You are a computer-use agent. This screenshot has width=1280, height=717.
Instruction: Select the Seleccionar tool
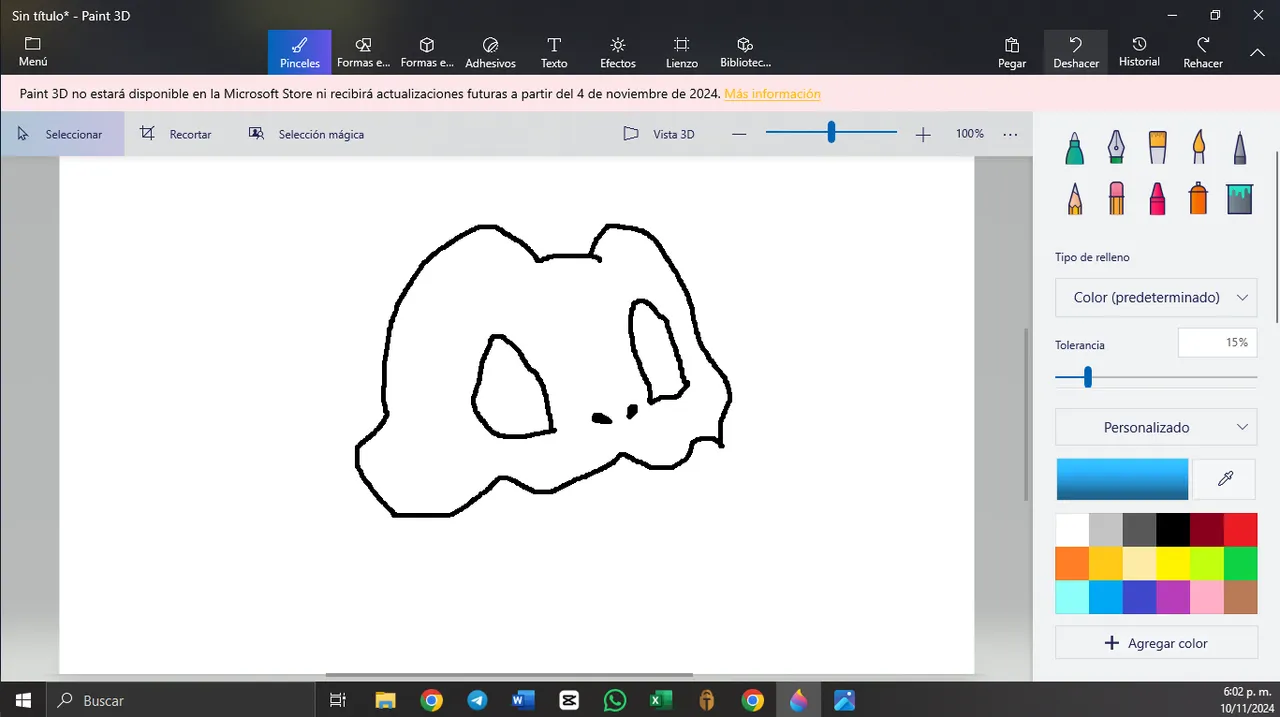tap(62, 134)
